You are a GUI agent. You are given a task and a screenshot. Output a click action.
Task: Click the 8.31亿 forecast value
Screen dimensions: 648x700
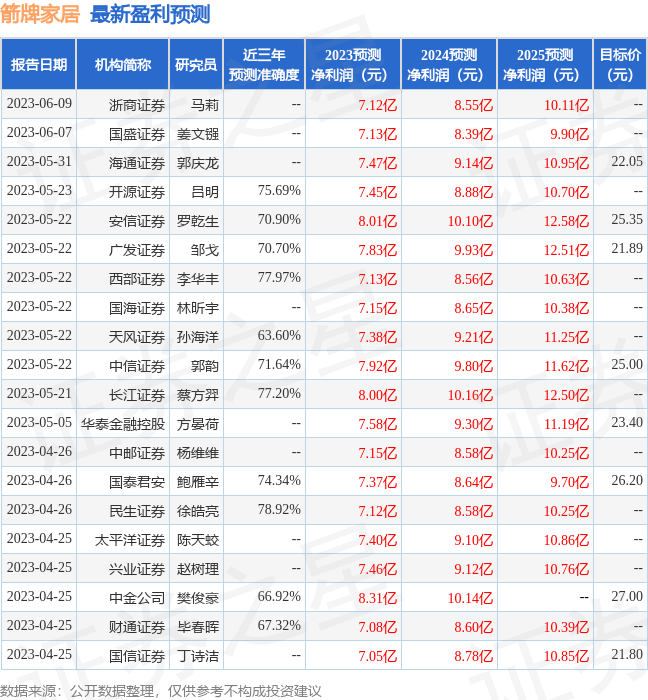[x=378, y=599]
